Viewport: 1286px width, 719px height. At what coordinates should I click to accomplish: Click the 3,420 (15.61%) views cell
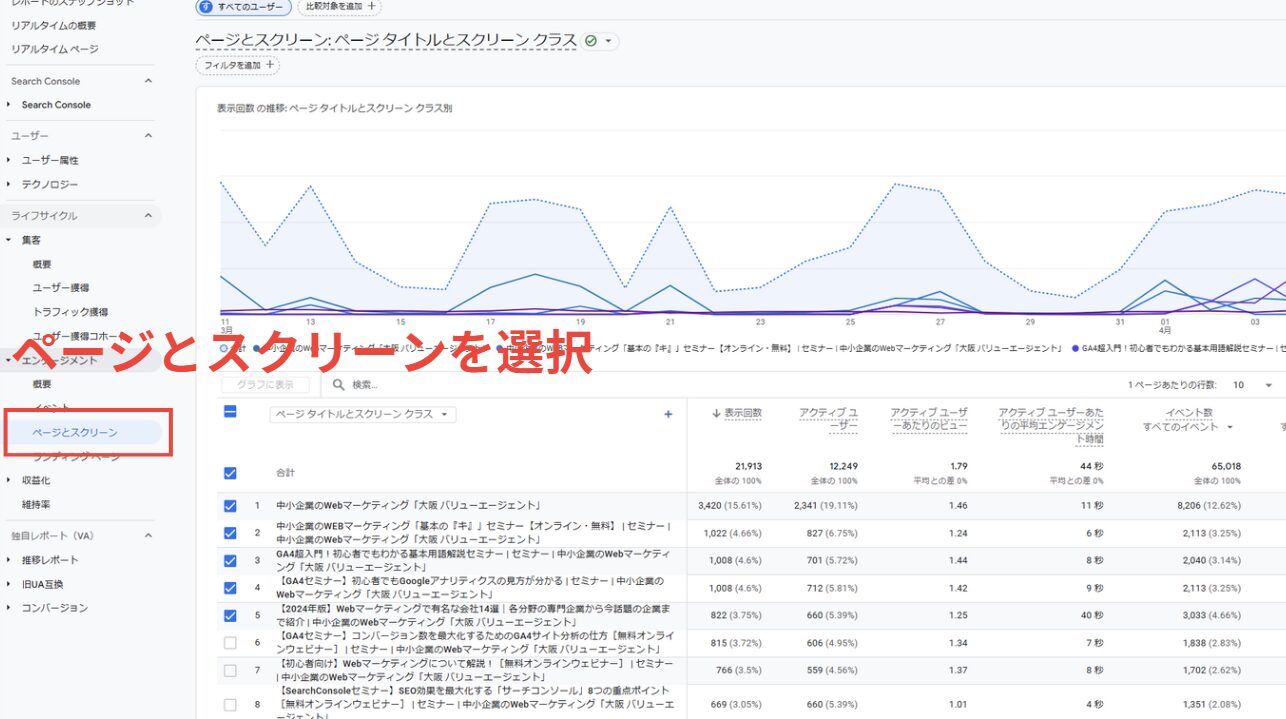[x=730, y=506]
